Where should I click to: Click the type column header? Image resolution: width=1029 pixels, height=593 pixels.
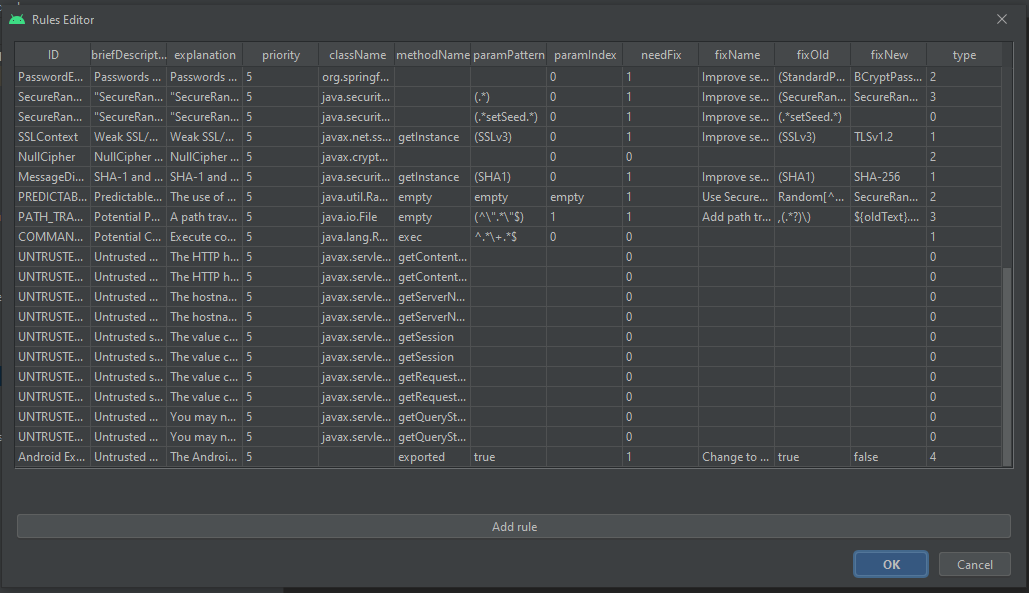pos(964,55)
